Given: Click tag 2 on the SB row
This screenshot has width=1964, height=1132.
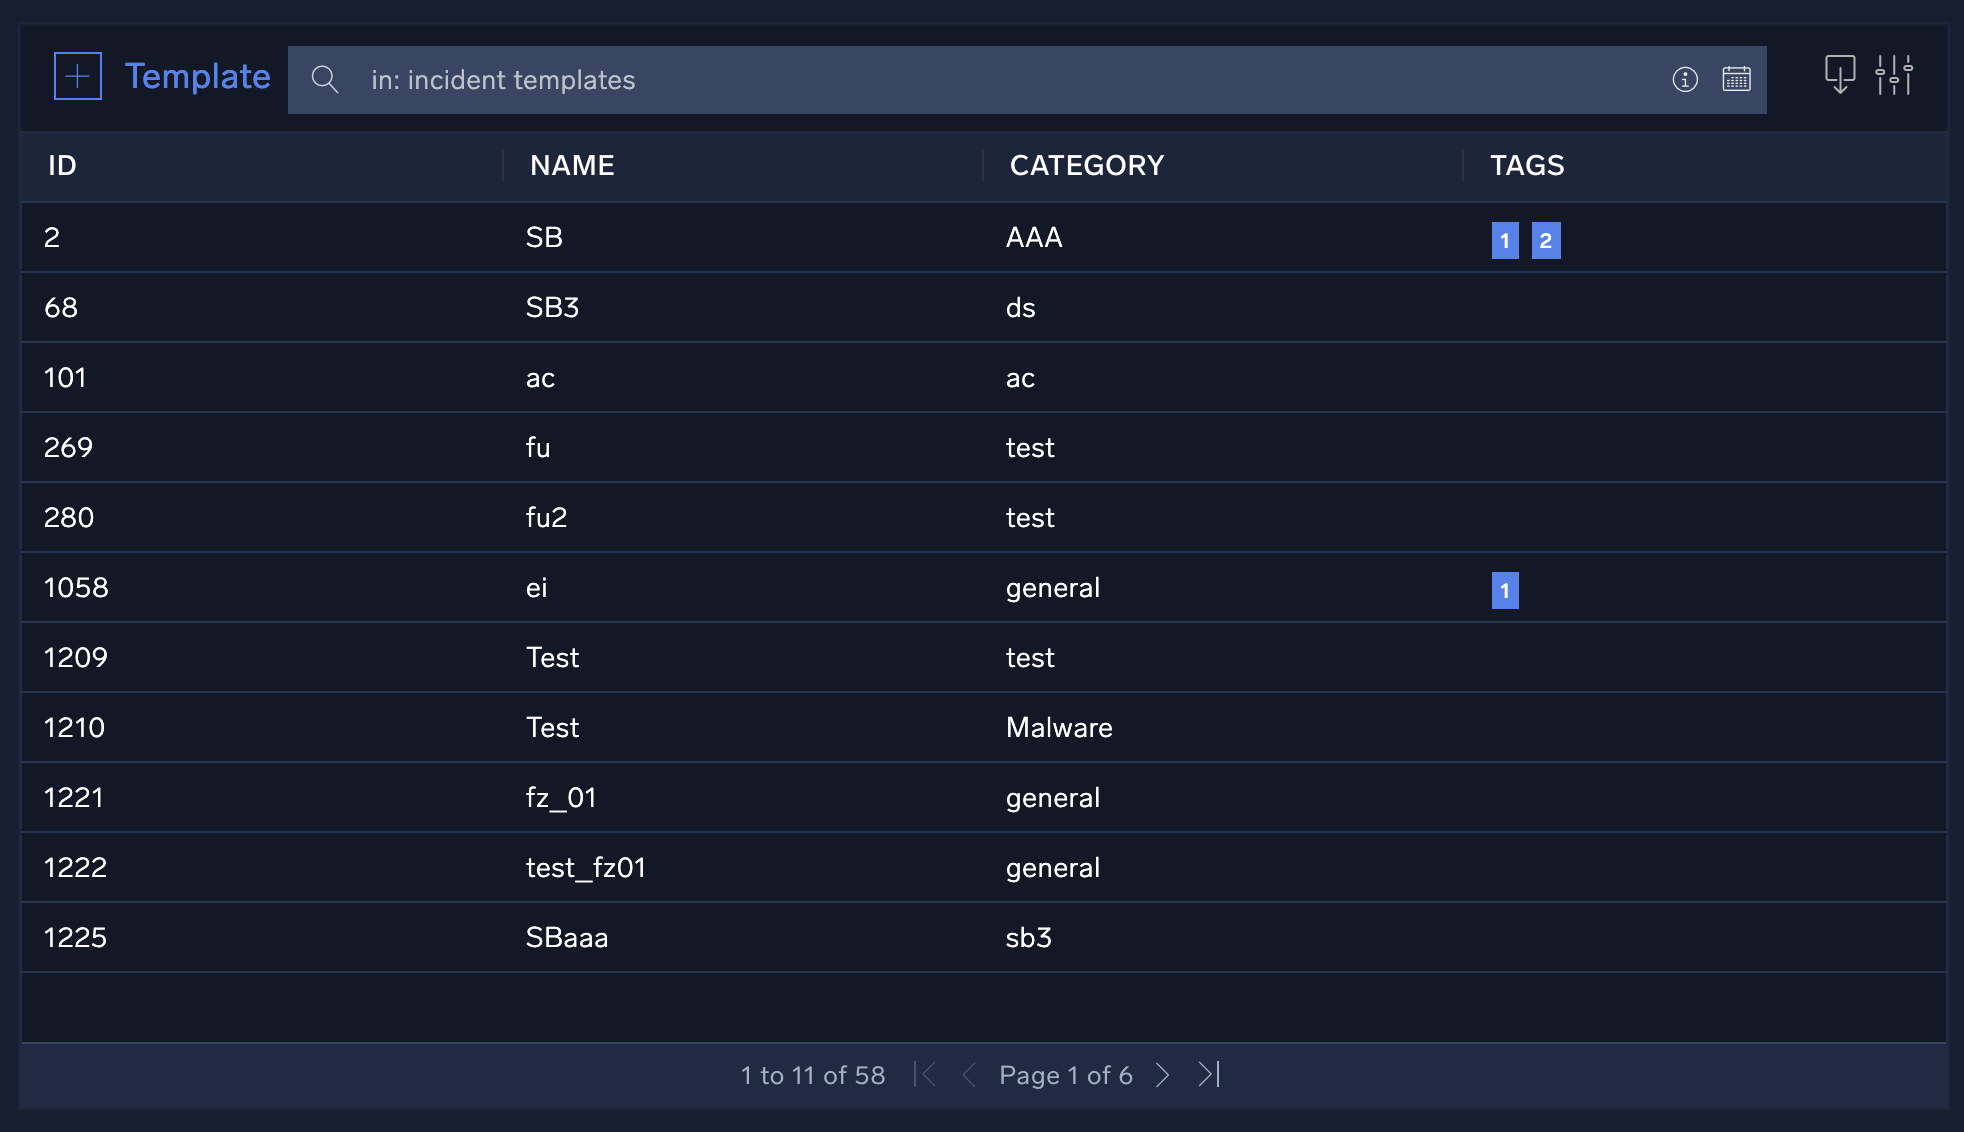Looking at the screenshot, I should click(x=1546, y=240).
